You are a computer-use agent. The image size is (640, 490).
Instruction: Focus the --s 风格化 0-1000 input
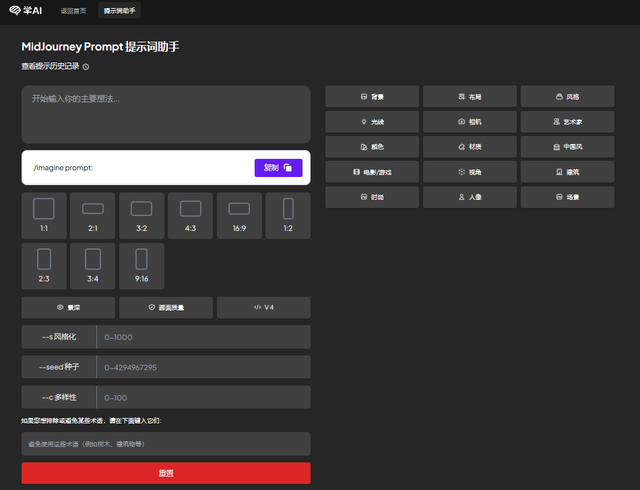pos(203,337)
